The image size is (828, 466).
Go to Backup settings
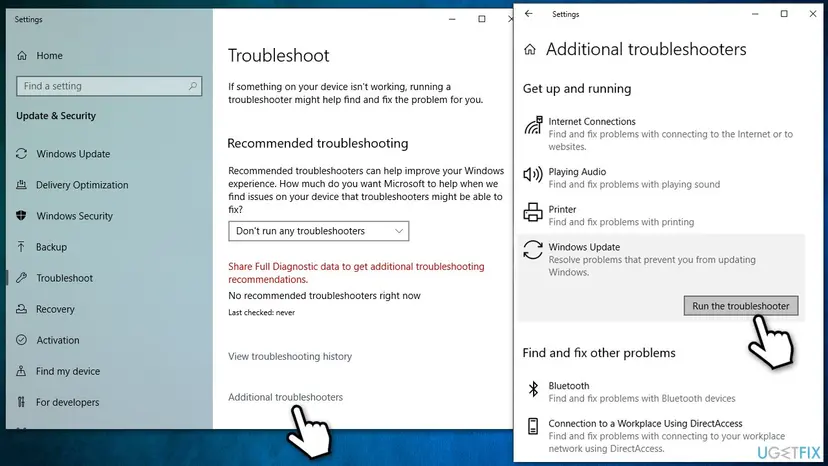[51, 247]
